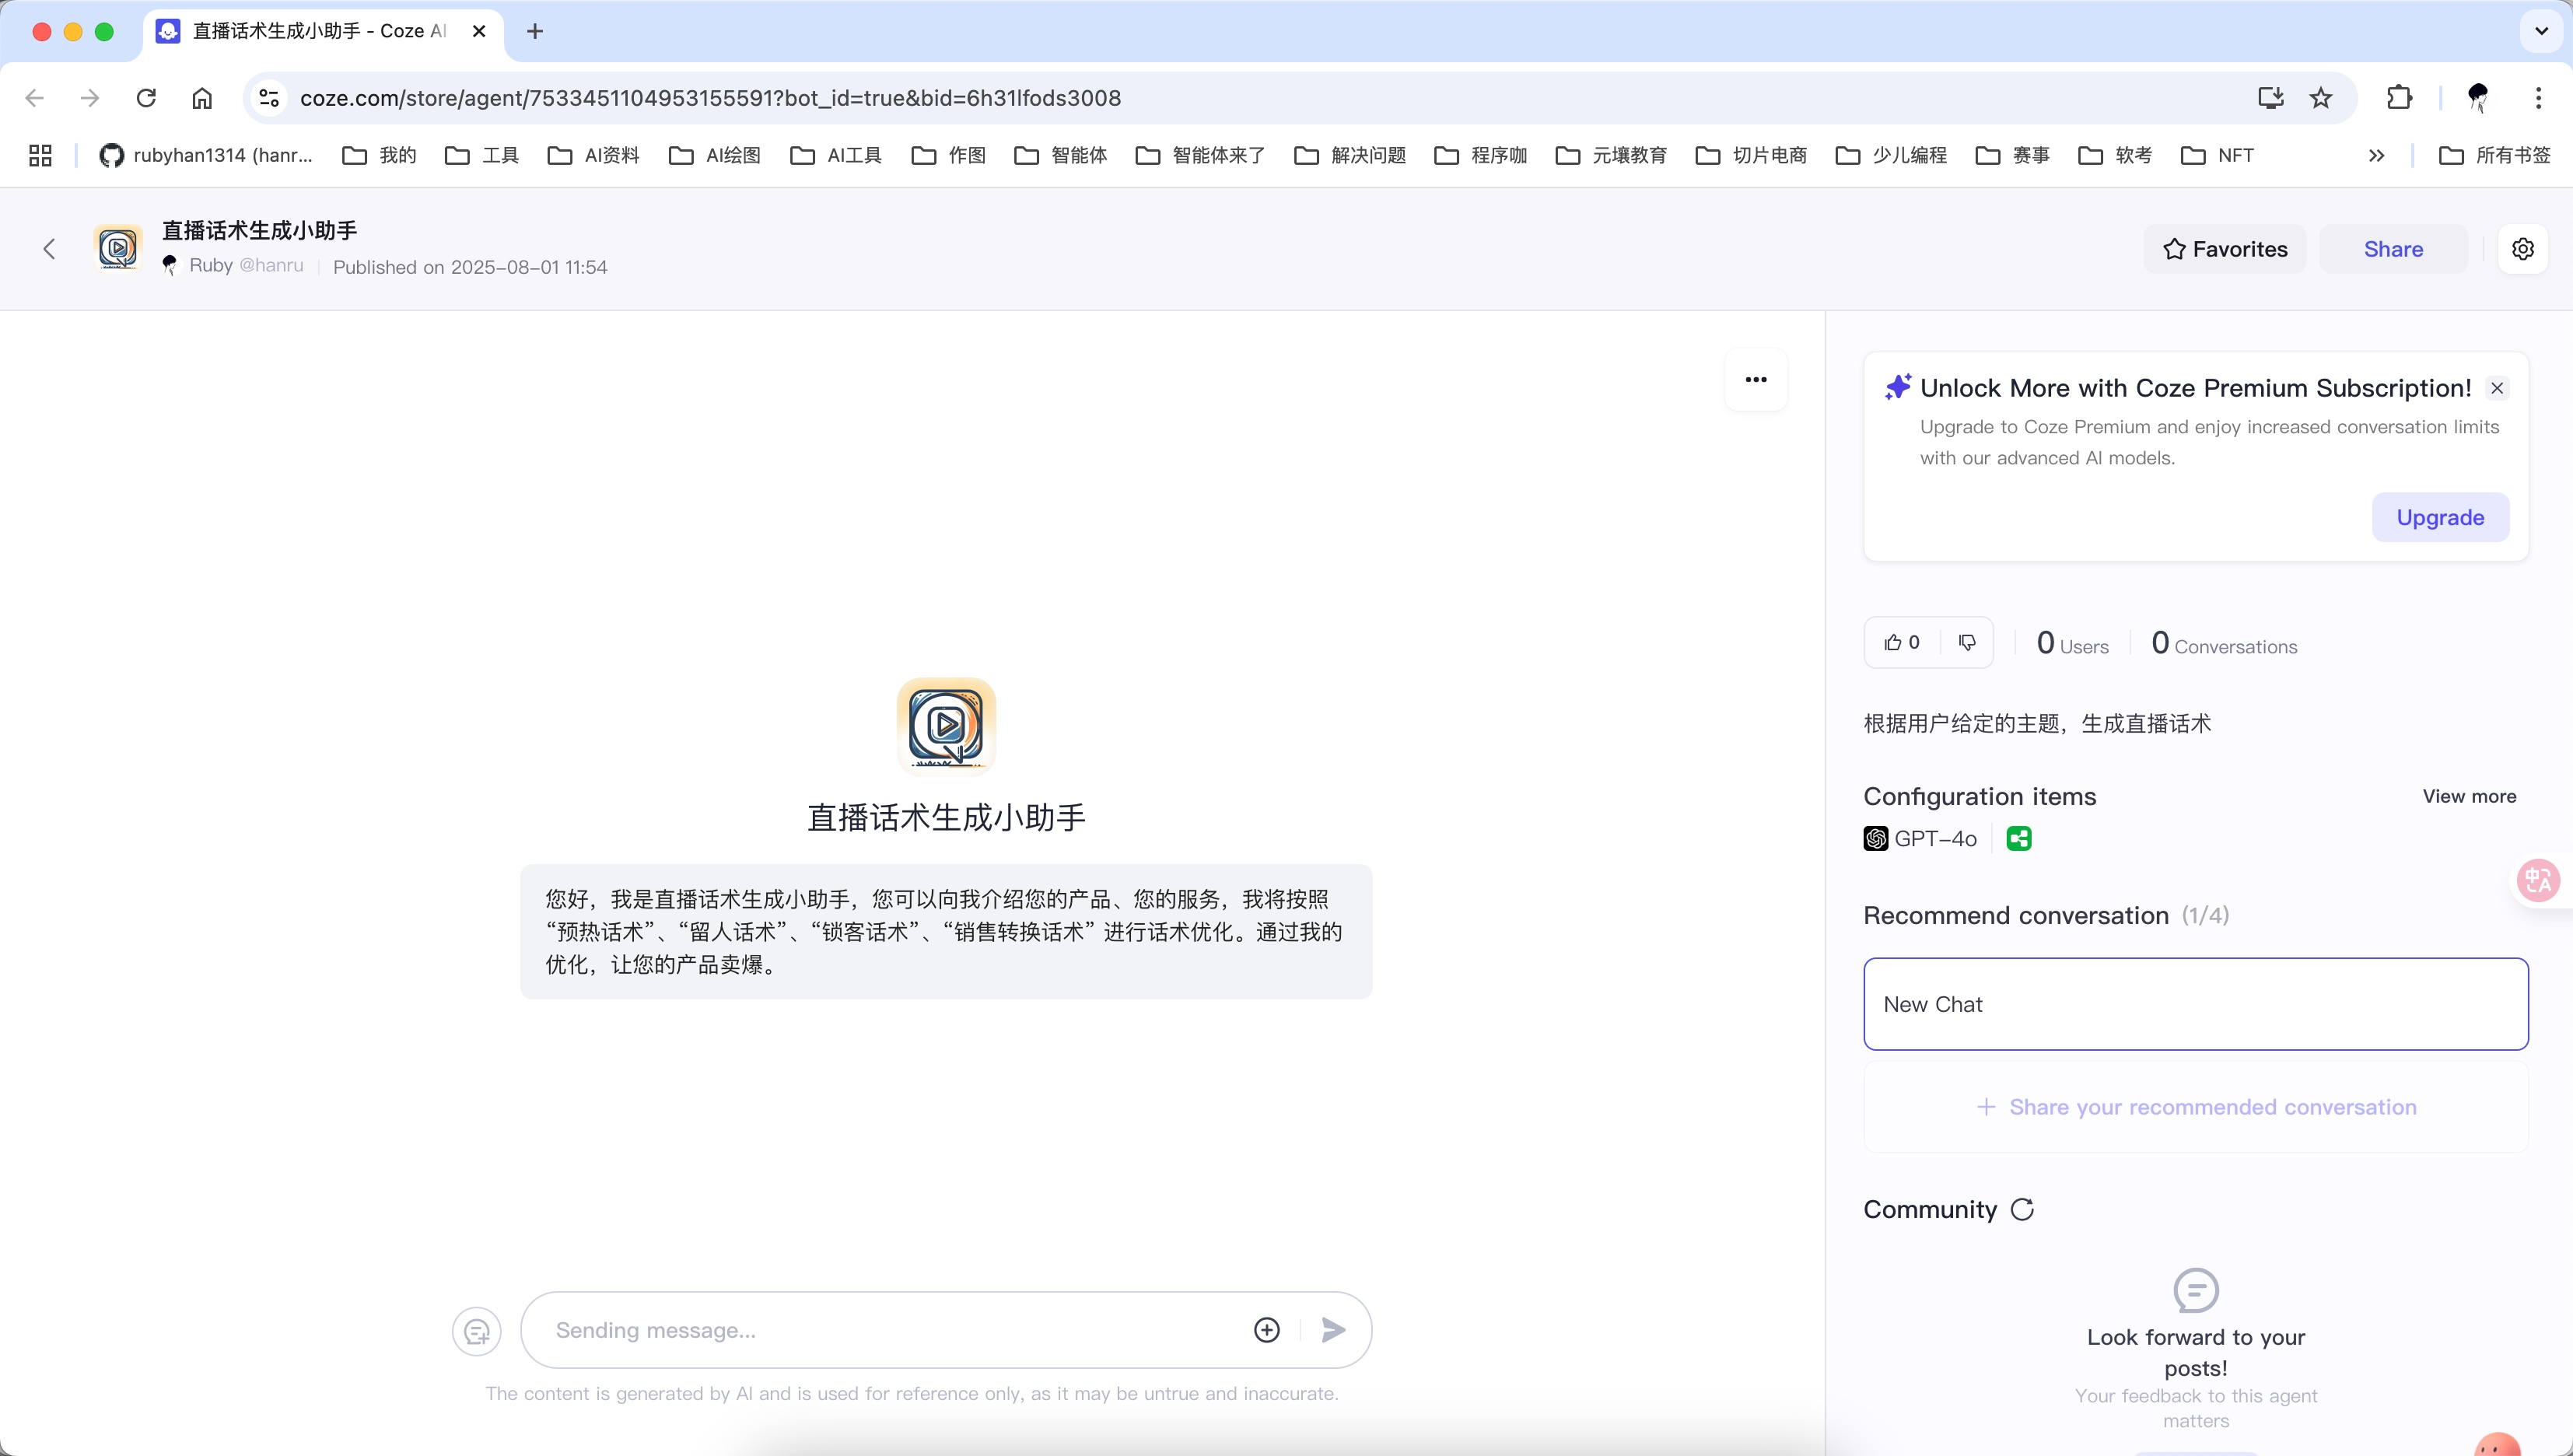
Task: Open attachments with the plus icon in chat bar
Action: point(1266,1329)
